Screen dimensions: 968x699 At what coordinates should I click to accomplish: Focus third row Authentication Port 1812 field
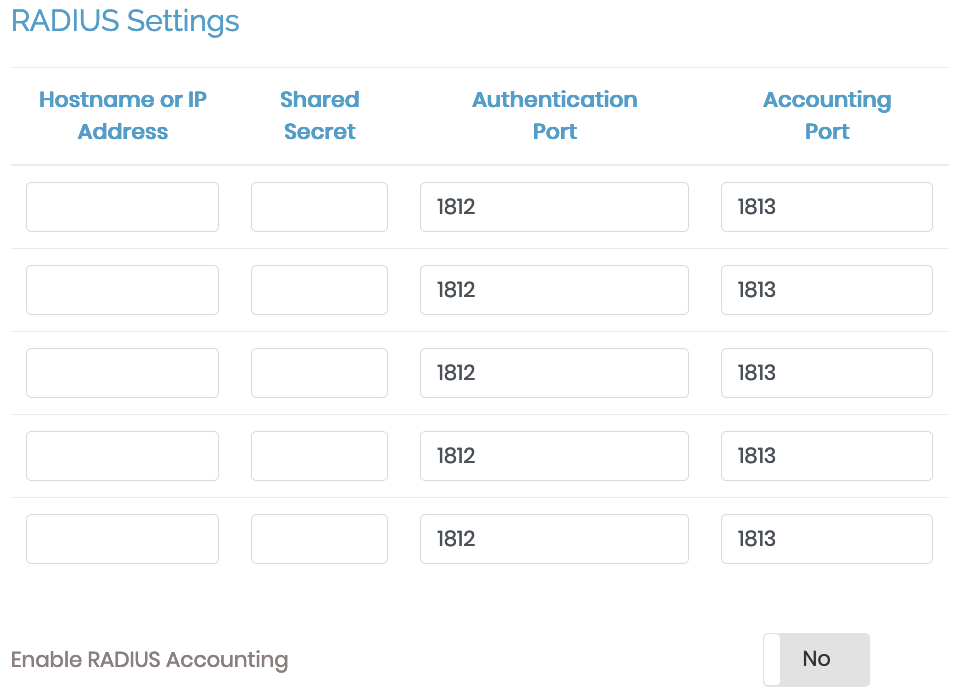tap(554, 373)
